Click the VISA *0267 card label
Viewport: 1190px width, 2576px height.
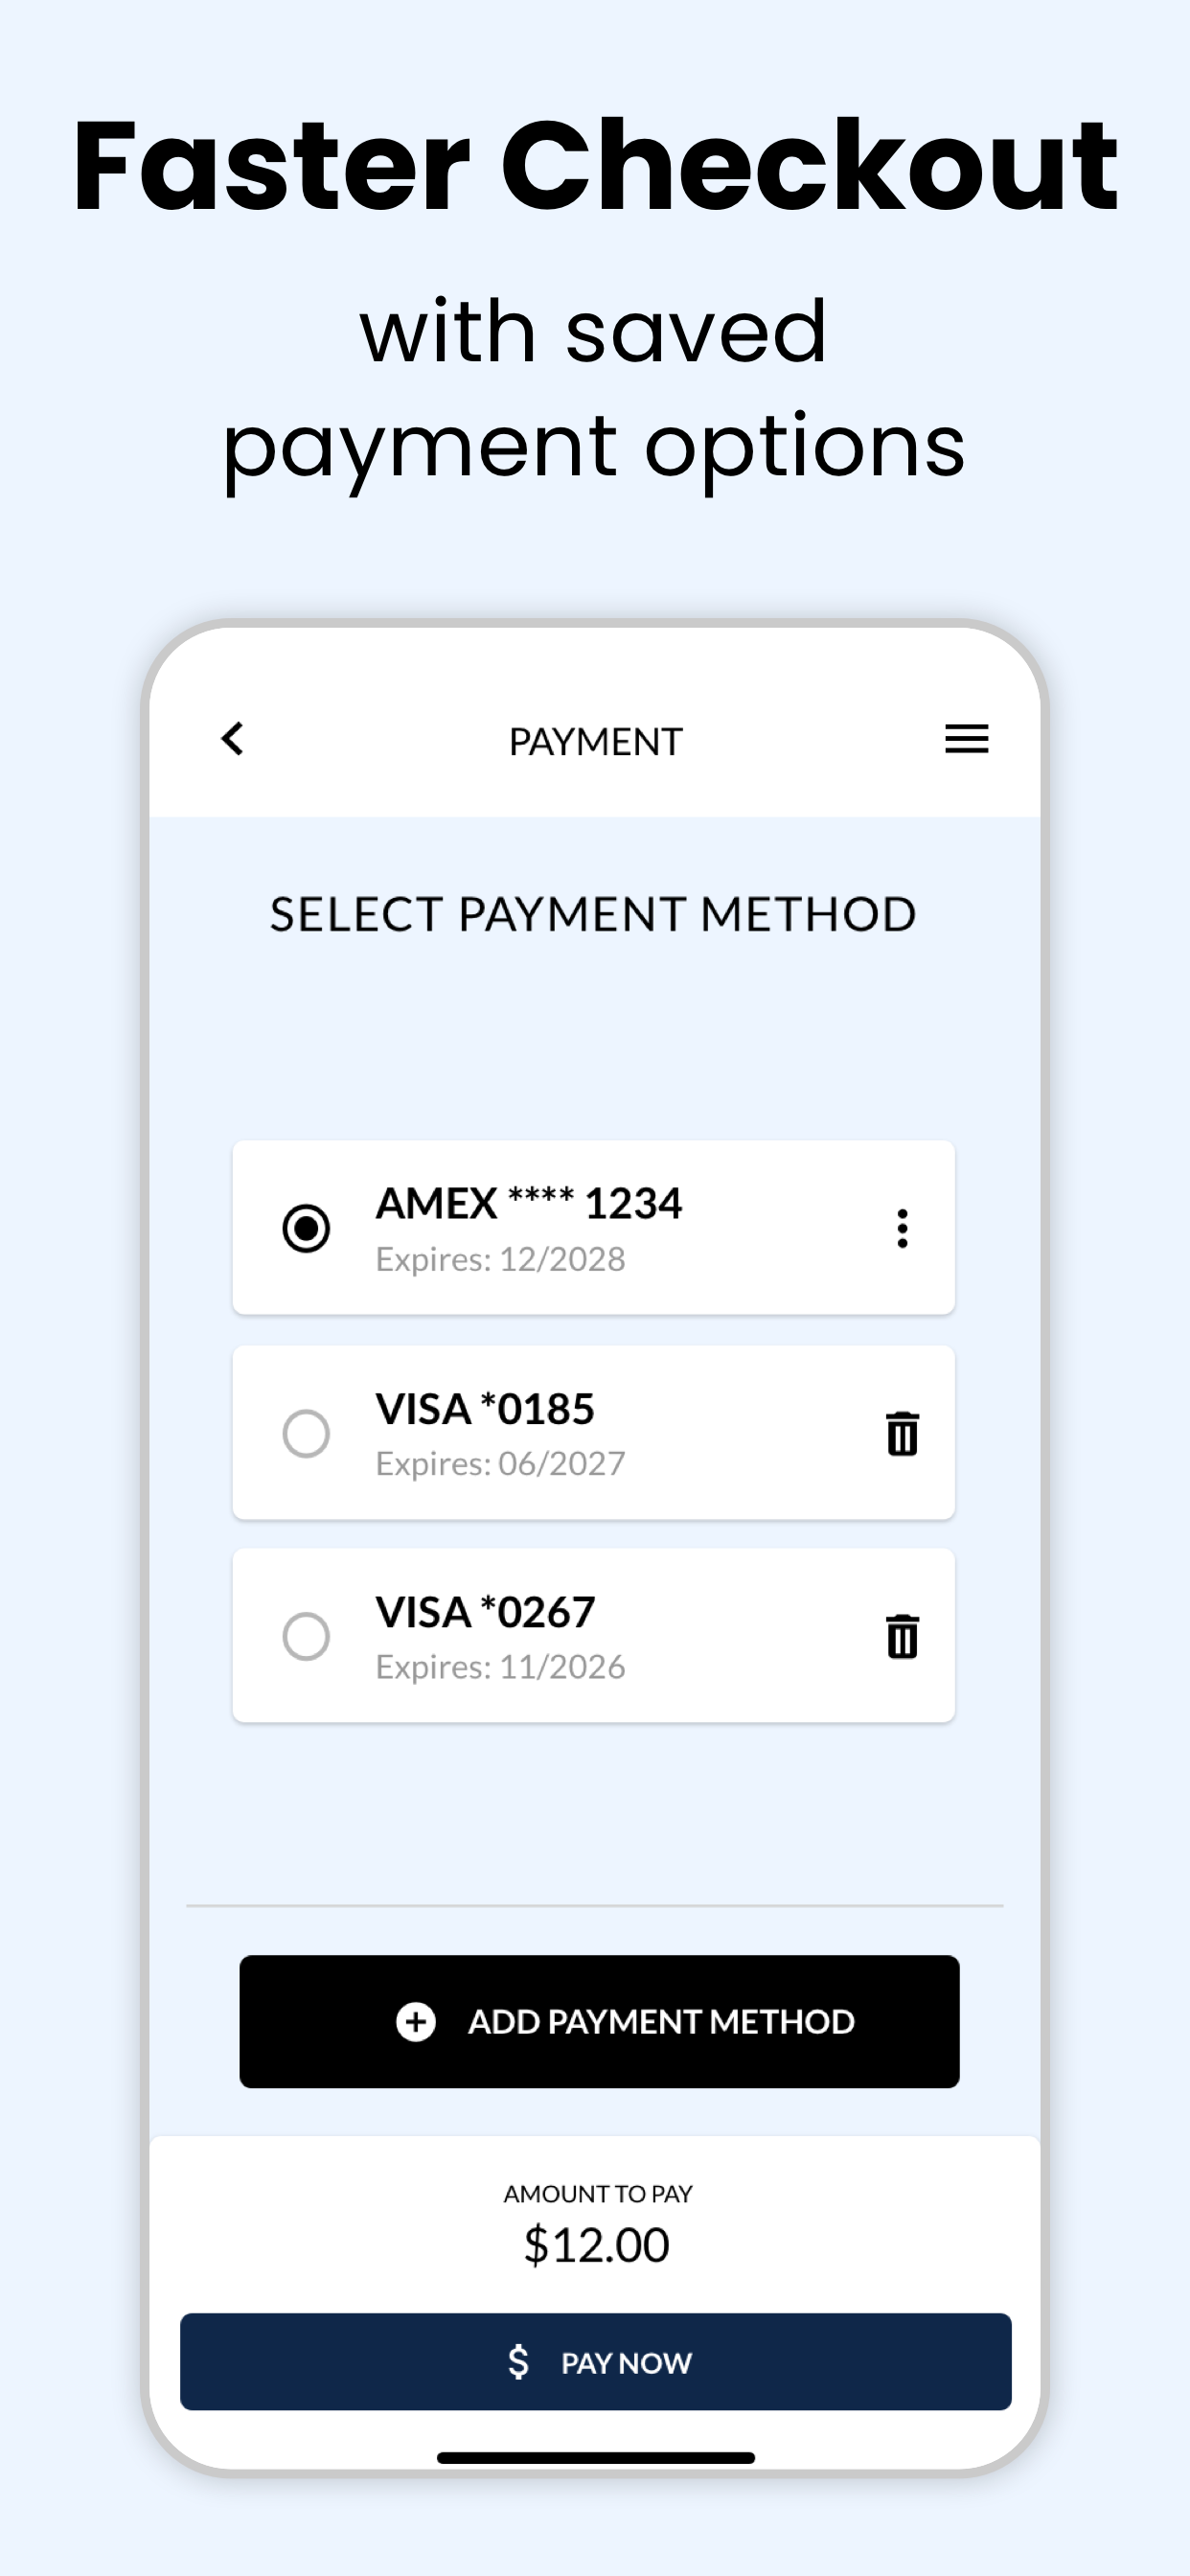point(485,1611)
